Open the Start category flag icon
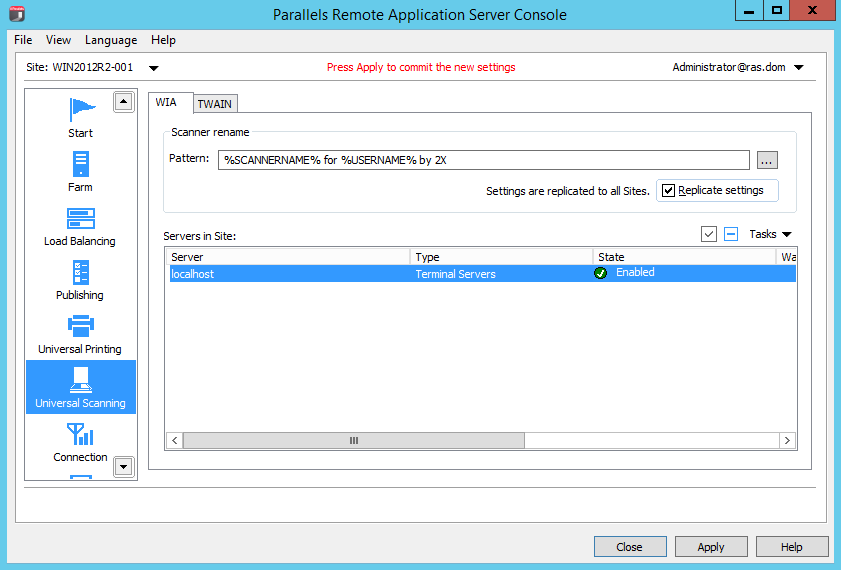 point(82,109)
